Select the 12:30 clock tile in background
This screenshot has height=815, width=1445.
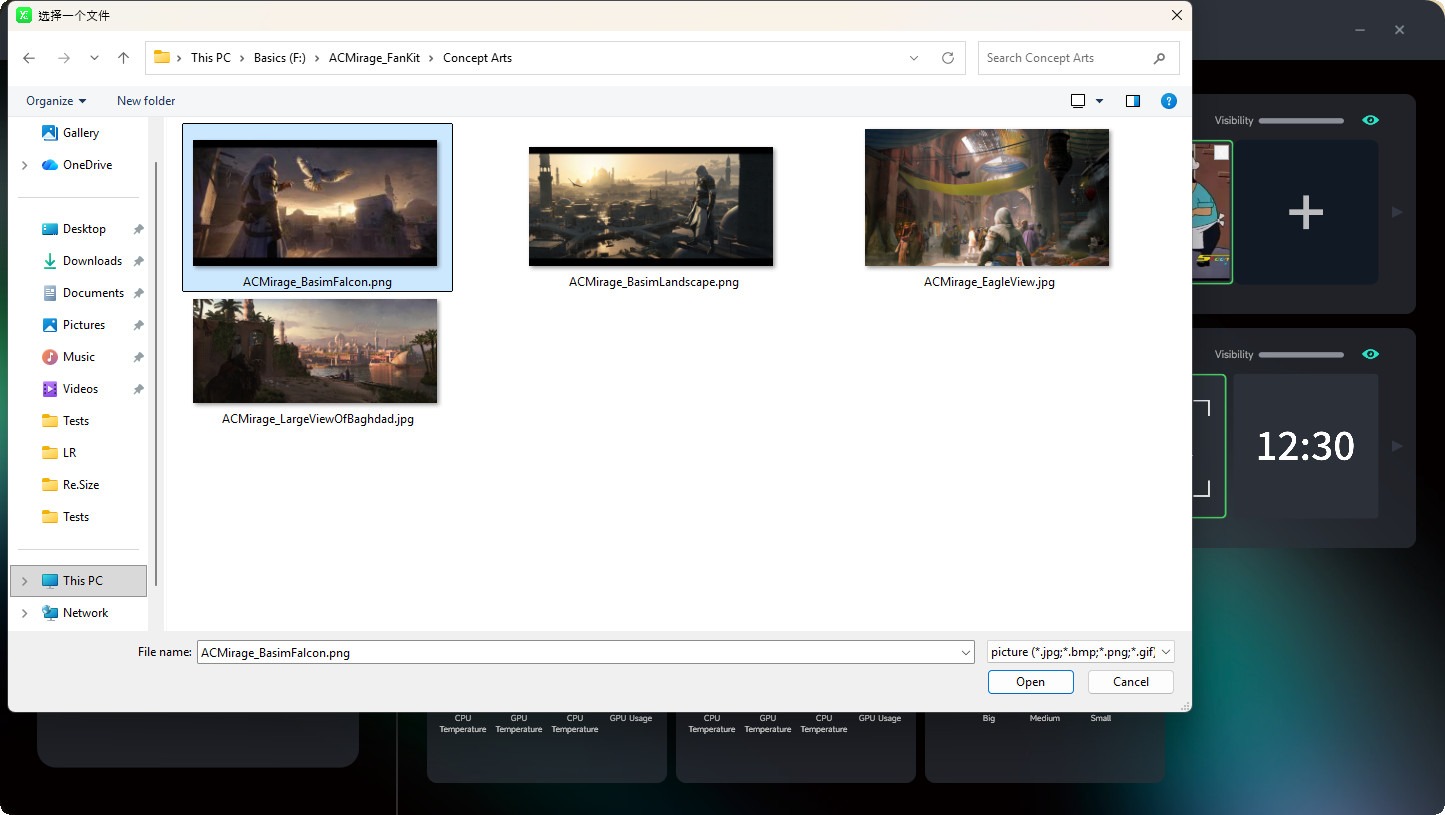point(1305,446)
